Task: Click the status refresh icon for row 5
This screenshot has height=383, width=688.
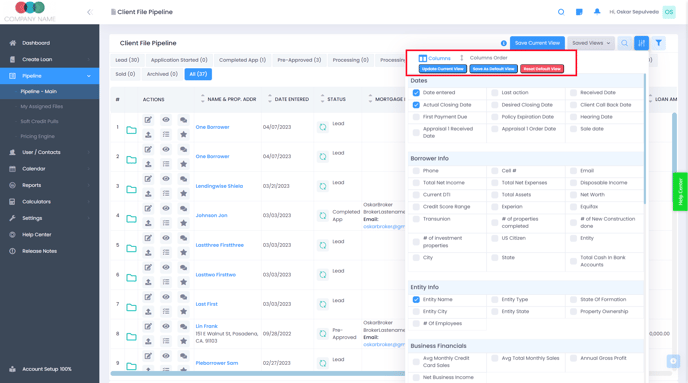Action: (322, 245)
